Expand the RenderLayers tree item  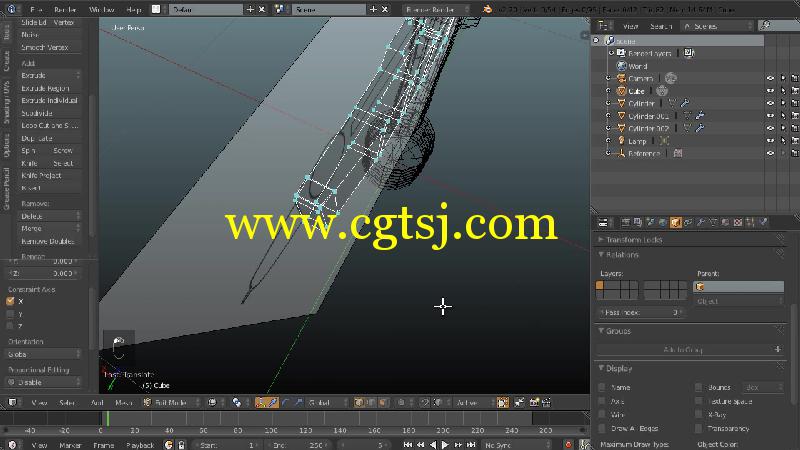tap(611, 53)
